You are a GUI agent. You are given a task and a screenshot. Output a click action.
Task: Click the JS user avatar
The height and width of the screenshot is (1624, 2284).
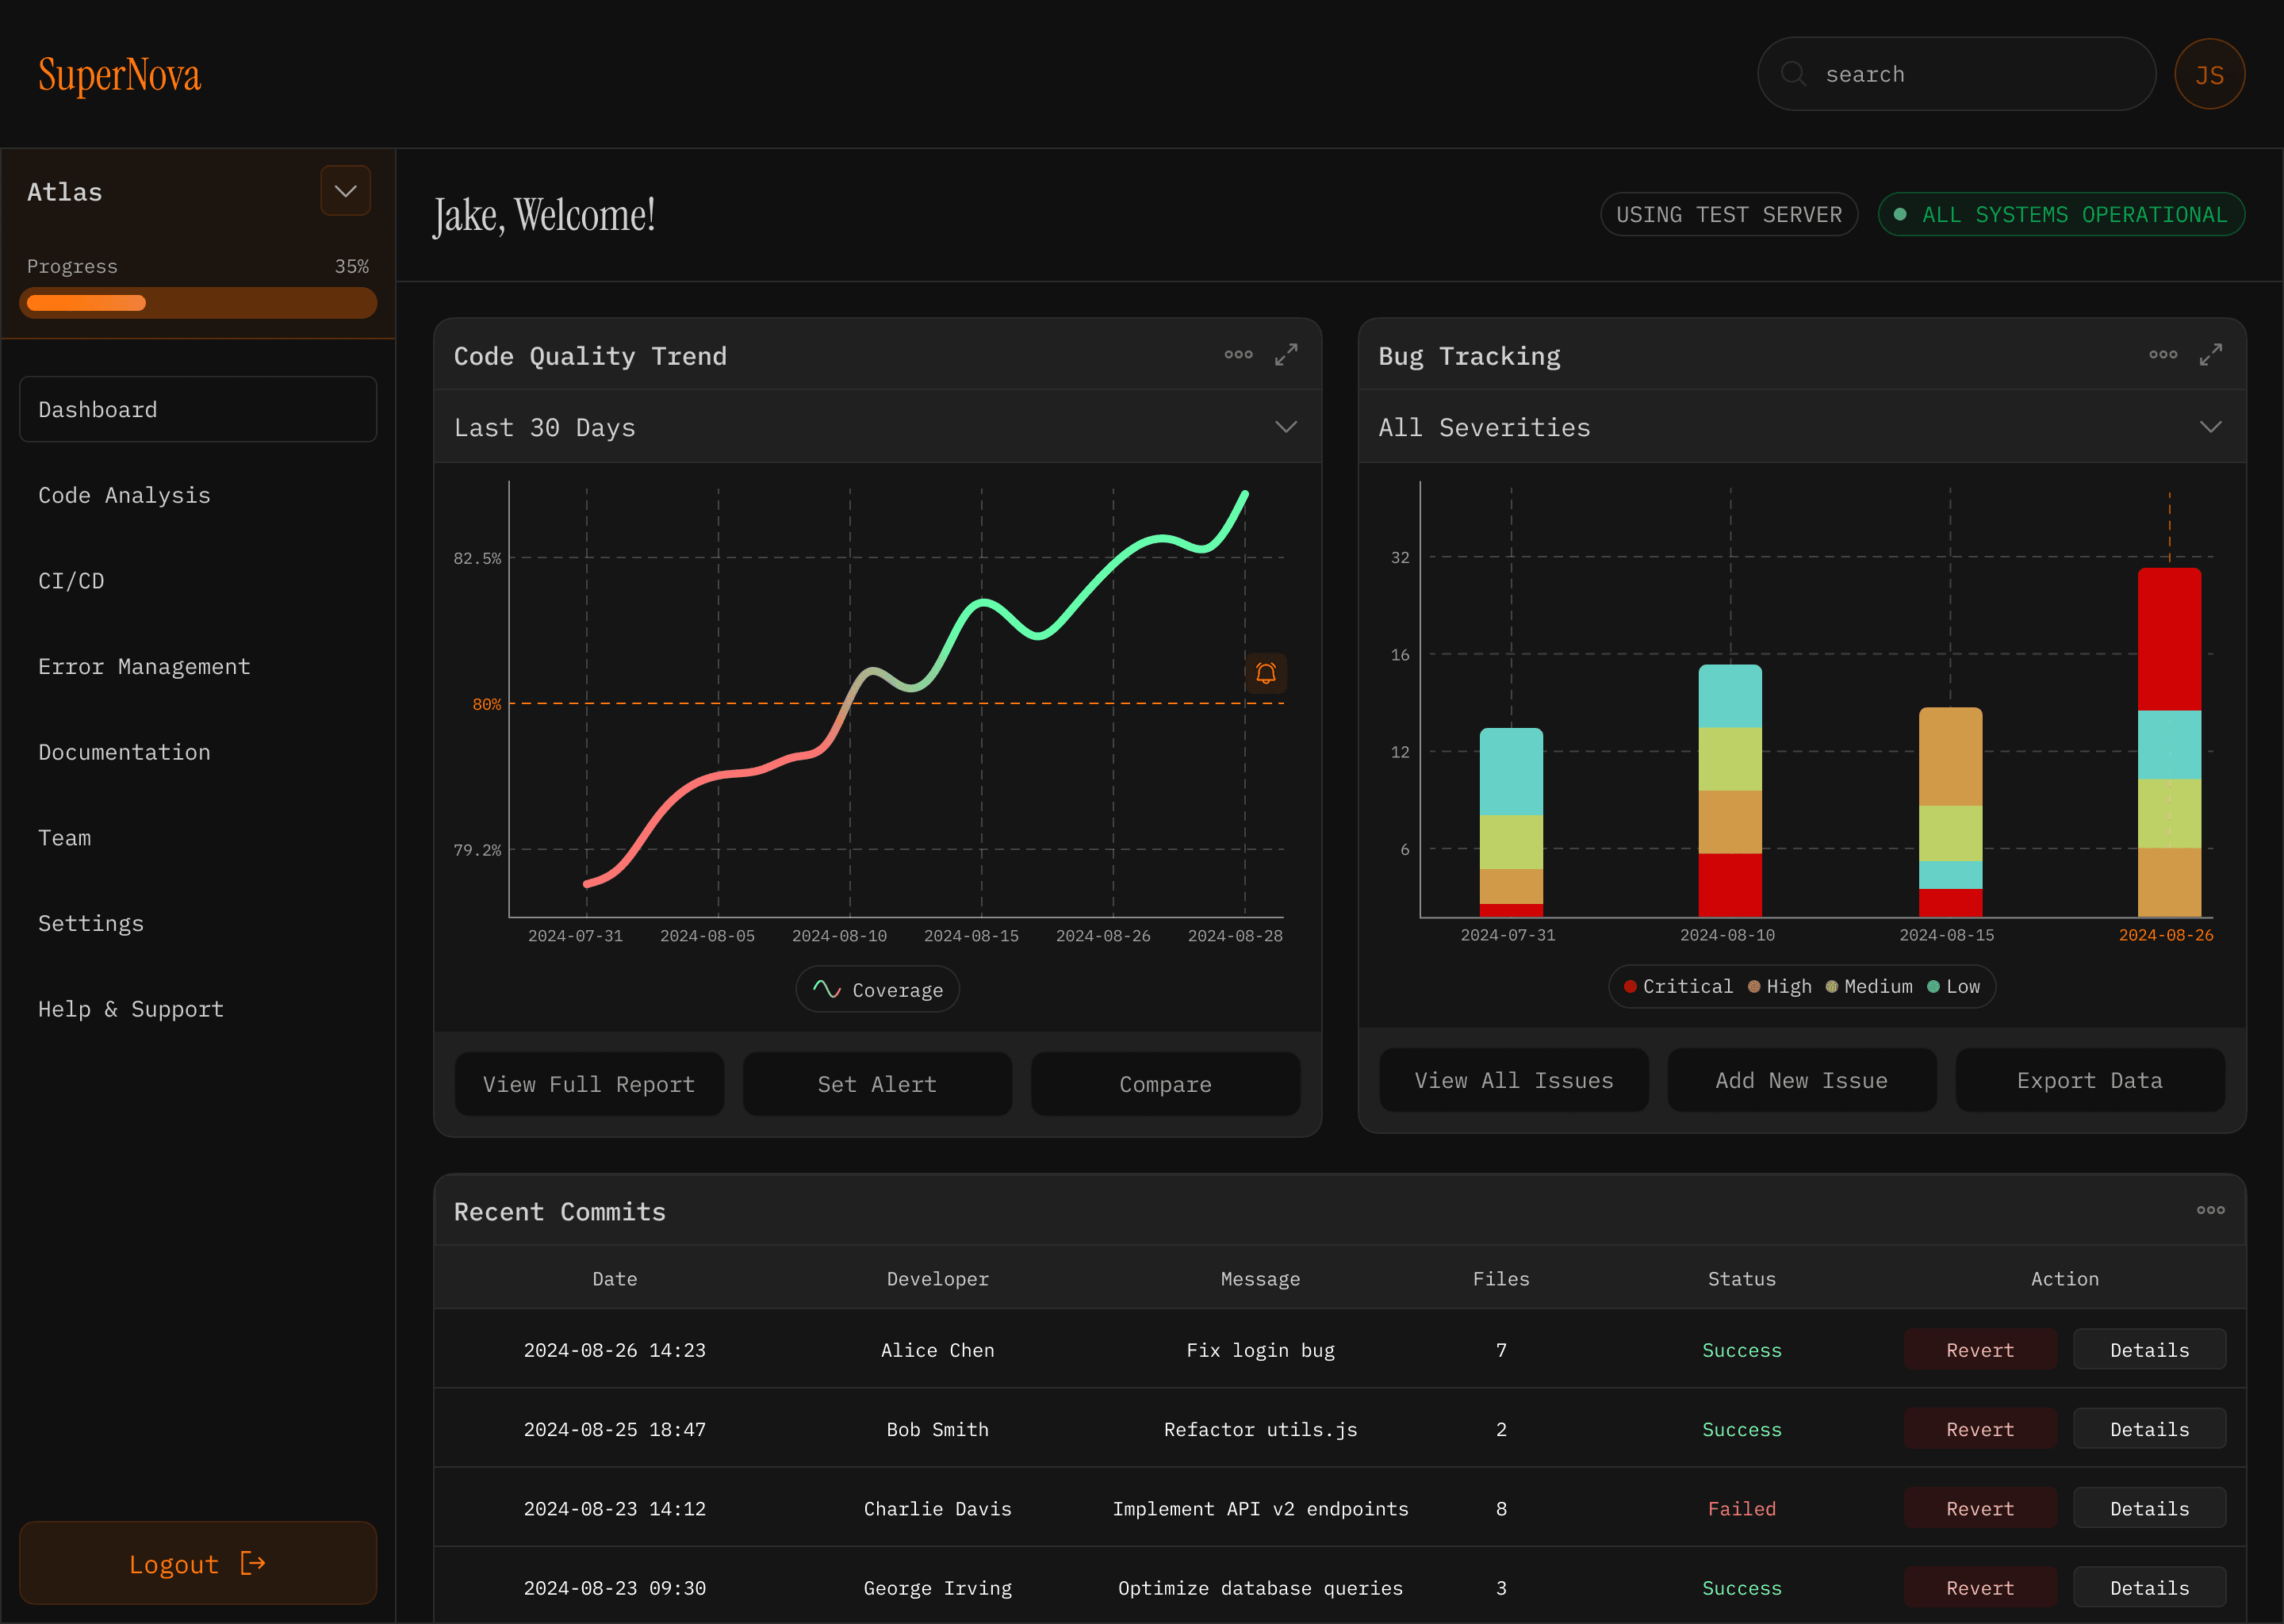(x=2209, y=74)
